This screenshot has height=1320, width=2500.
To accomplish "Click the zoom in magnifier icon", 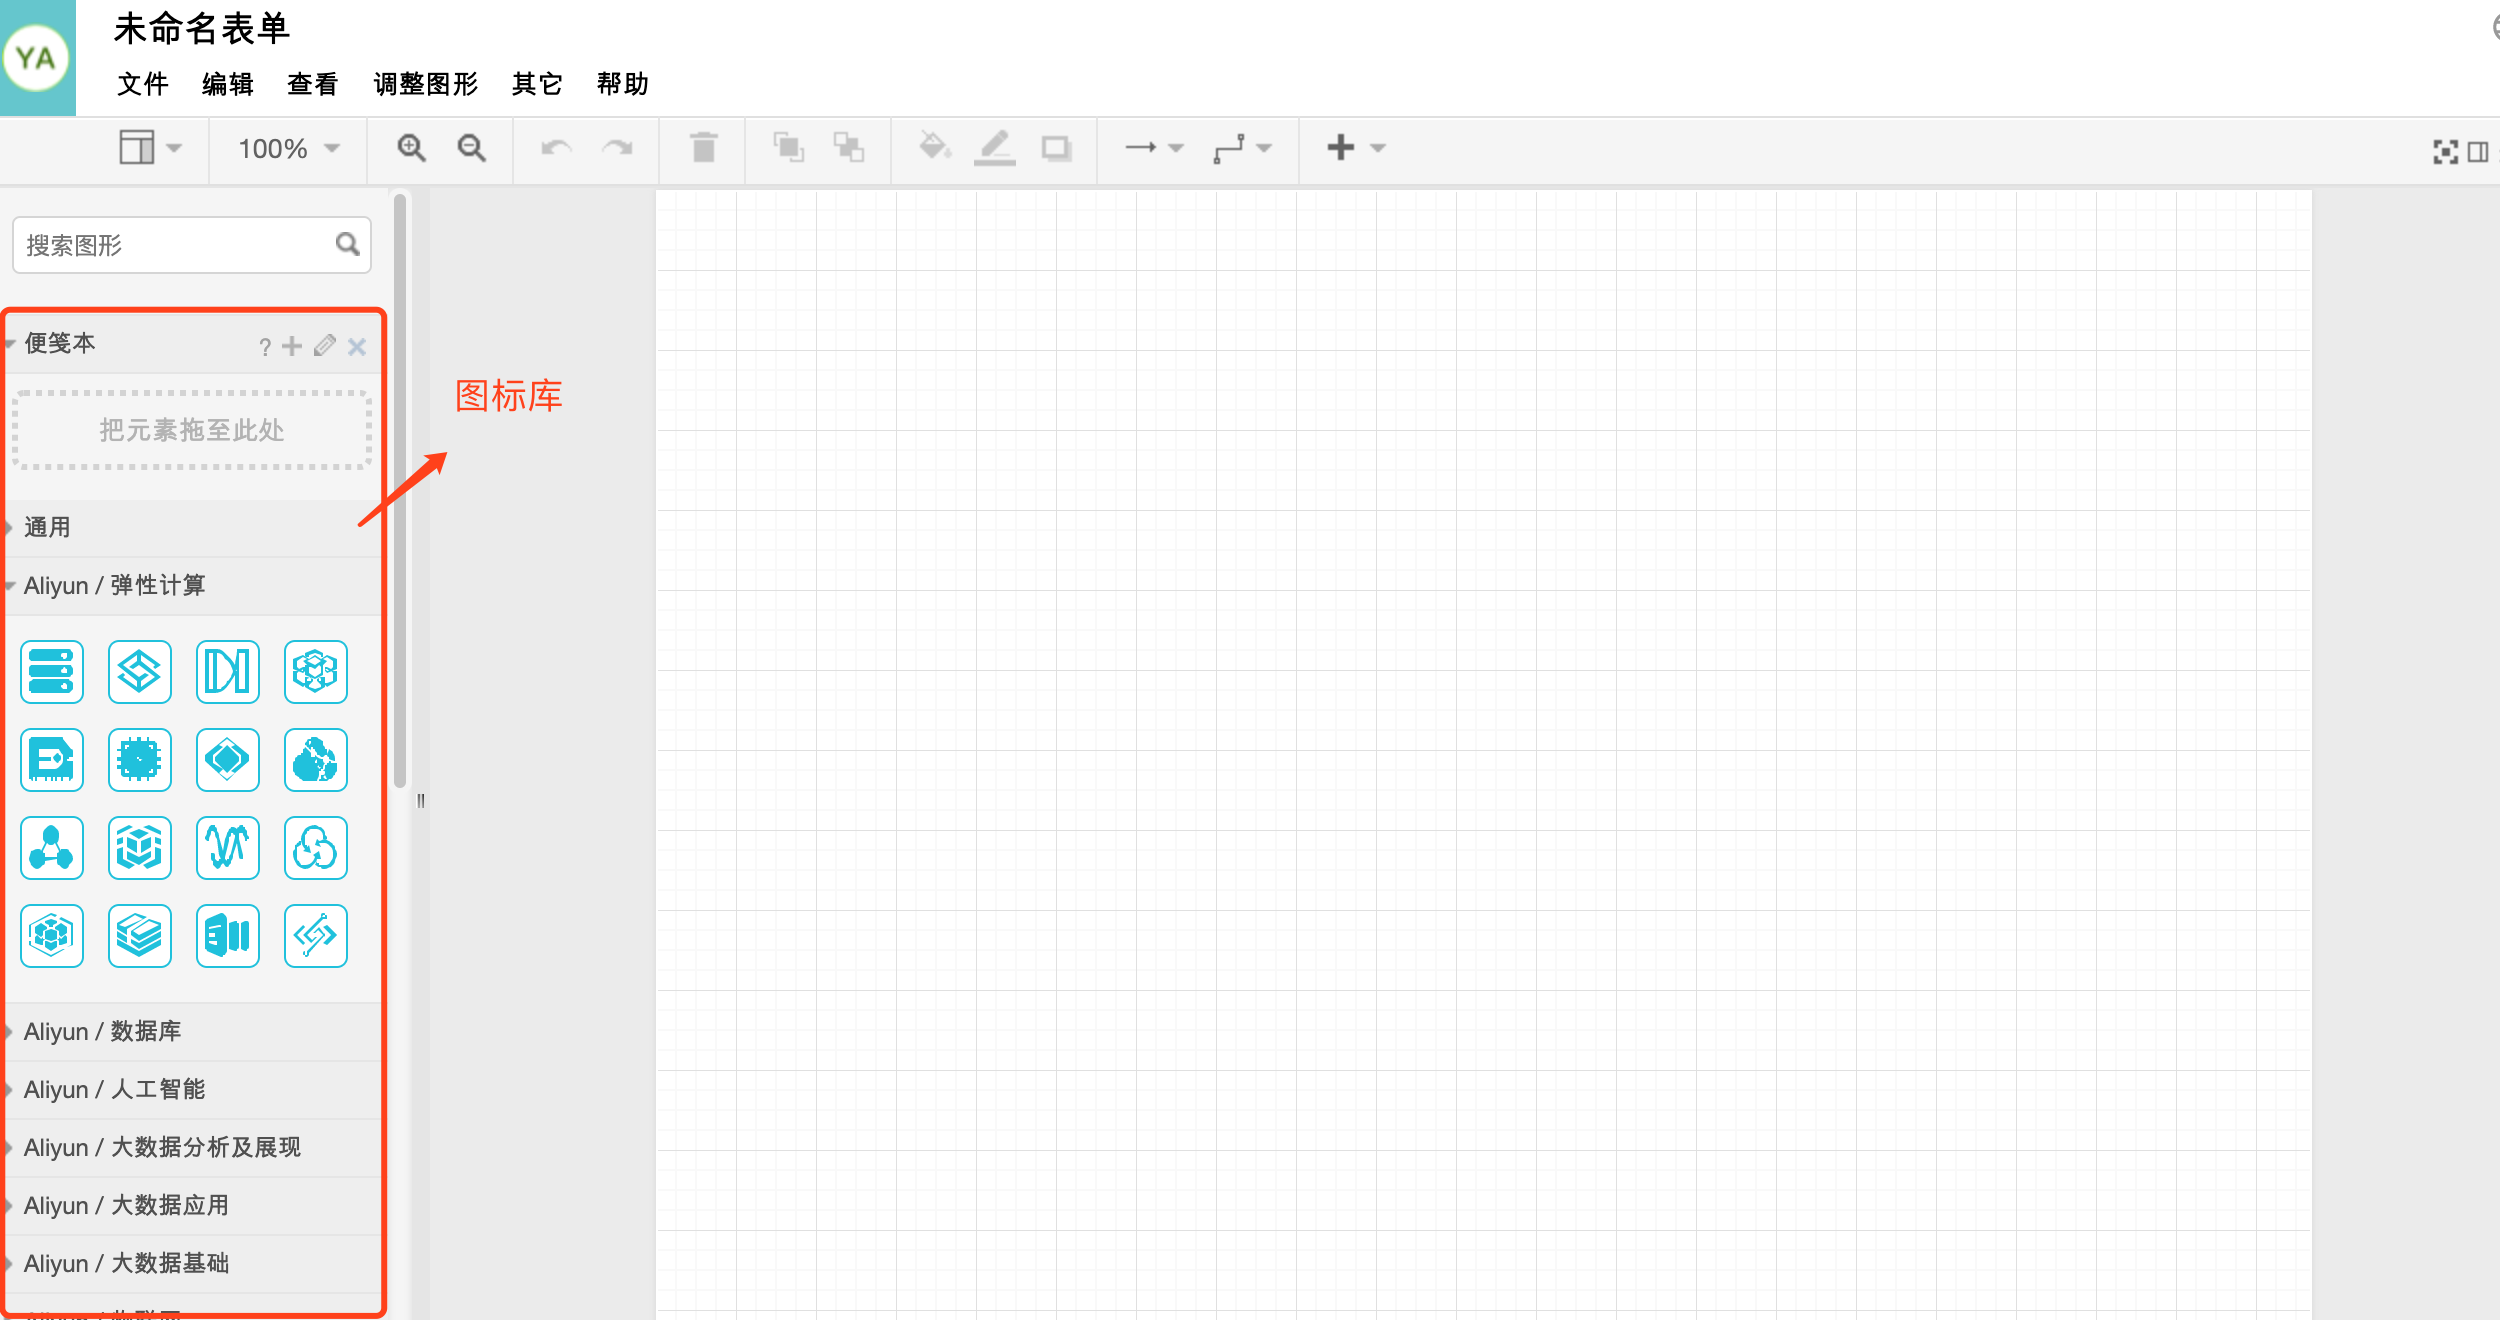I will tap(411, 148).
